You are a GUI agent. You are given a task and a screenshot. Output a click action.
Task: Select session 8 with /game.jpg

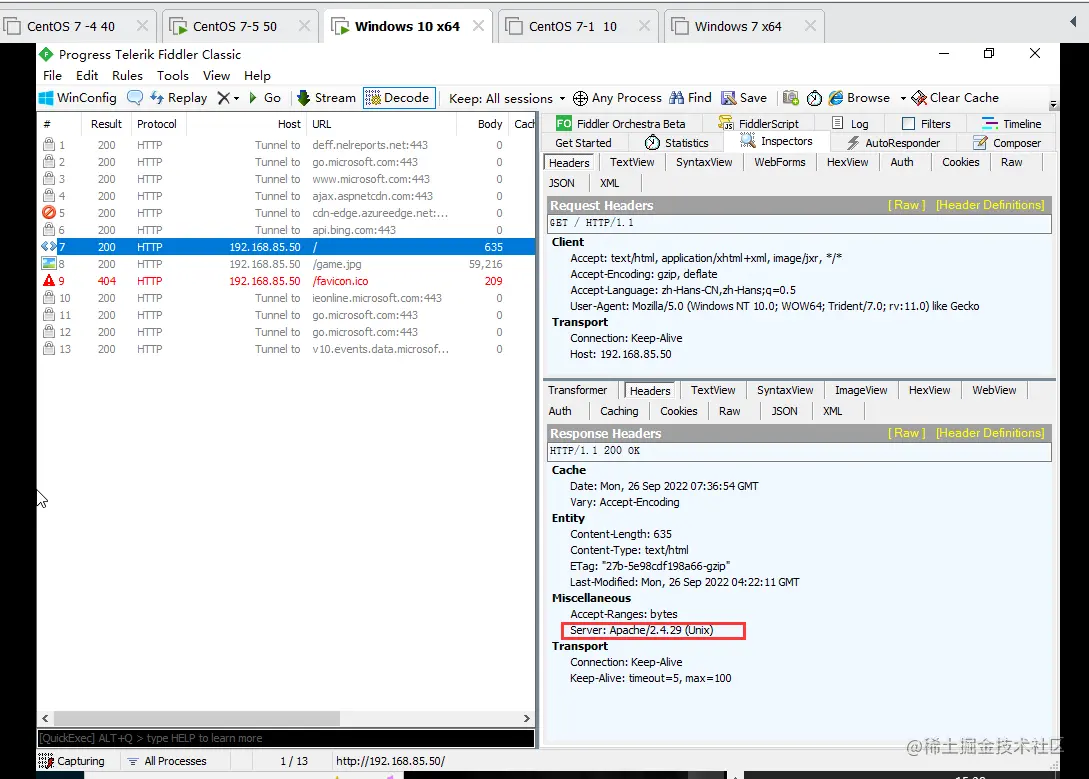[x=286, y=264]
